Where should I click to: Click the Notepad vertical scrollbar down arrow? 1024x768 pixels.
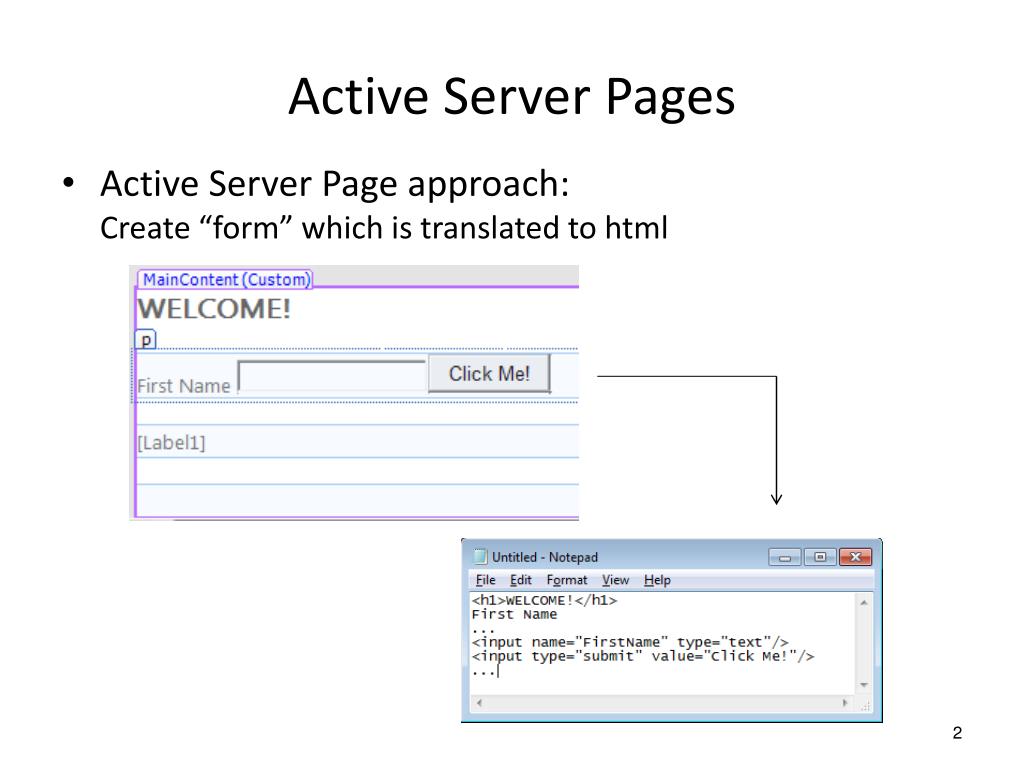tap(864, 685)
